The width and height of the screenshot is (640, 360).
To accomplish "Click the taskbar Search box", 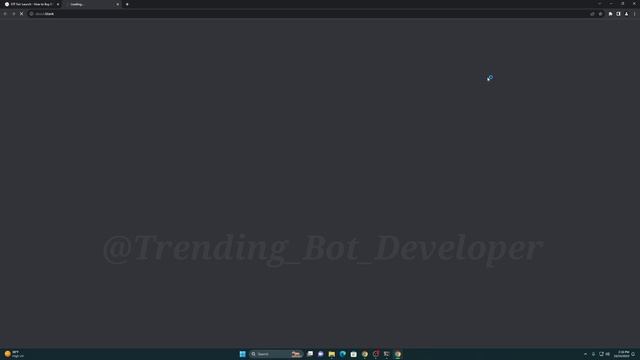I will [x=276, y=354].
